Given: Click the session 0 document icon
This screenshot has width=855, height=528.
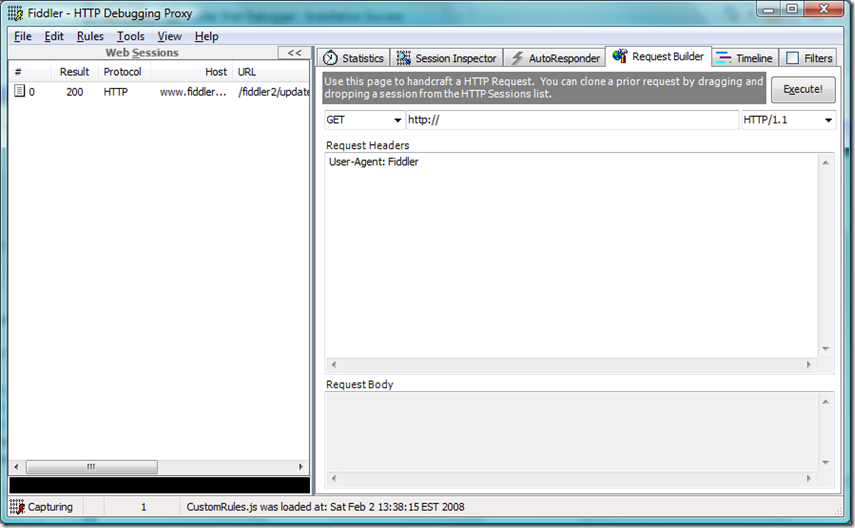Looking at the screenshot, I should click(x=19, y=91).
